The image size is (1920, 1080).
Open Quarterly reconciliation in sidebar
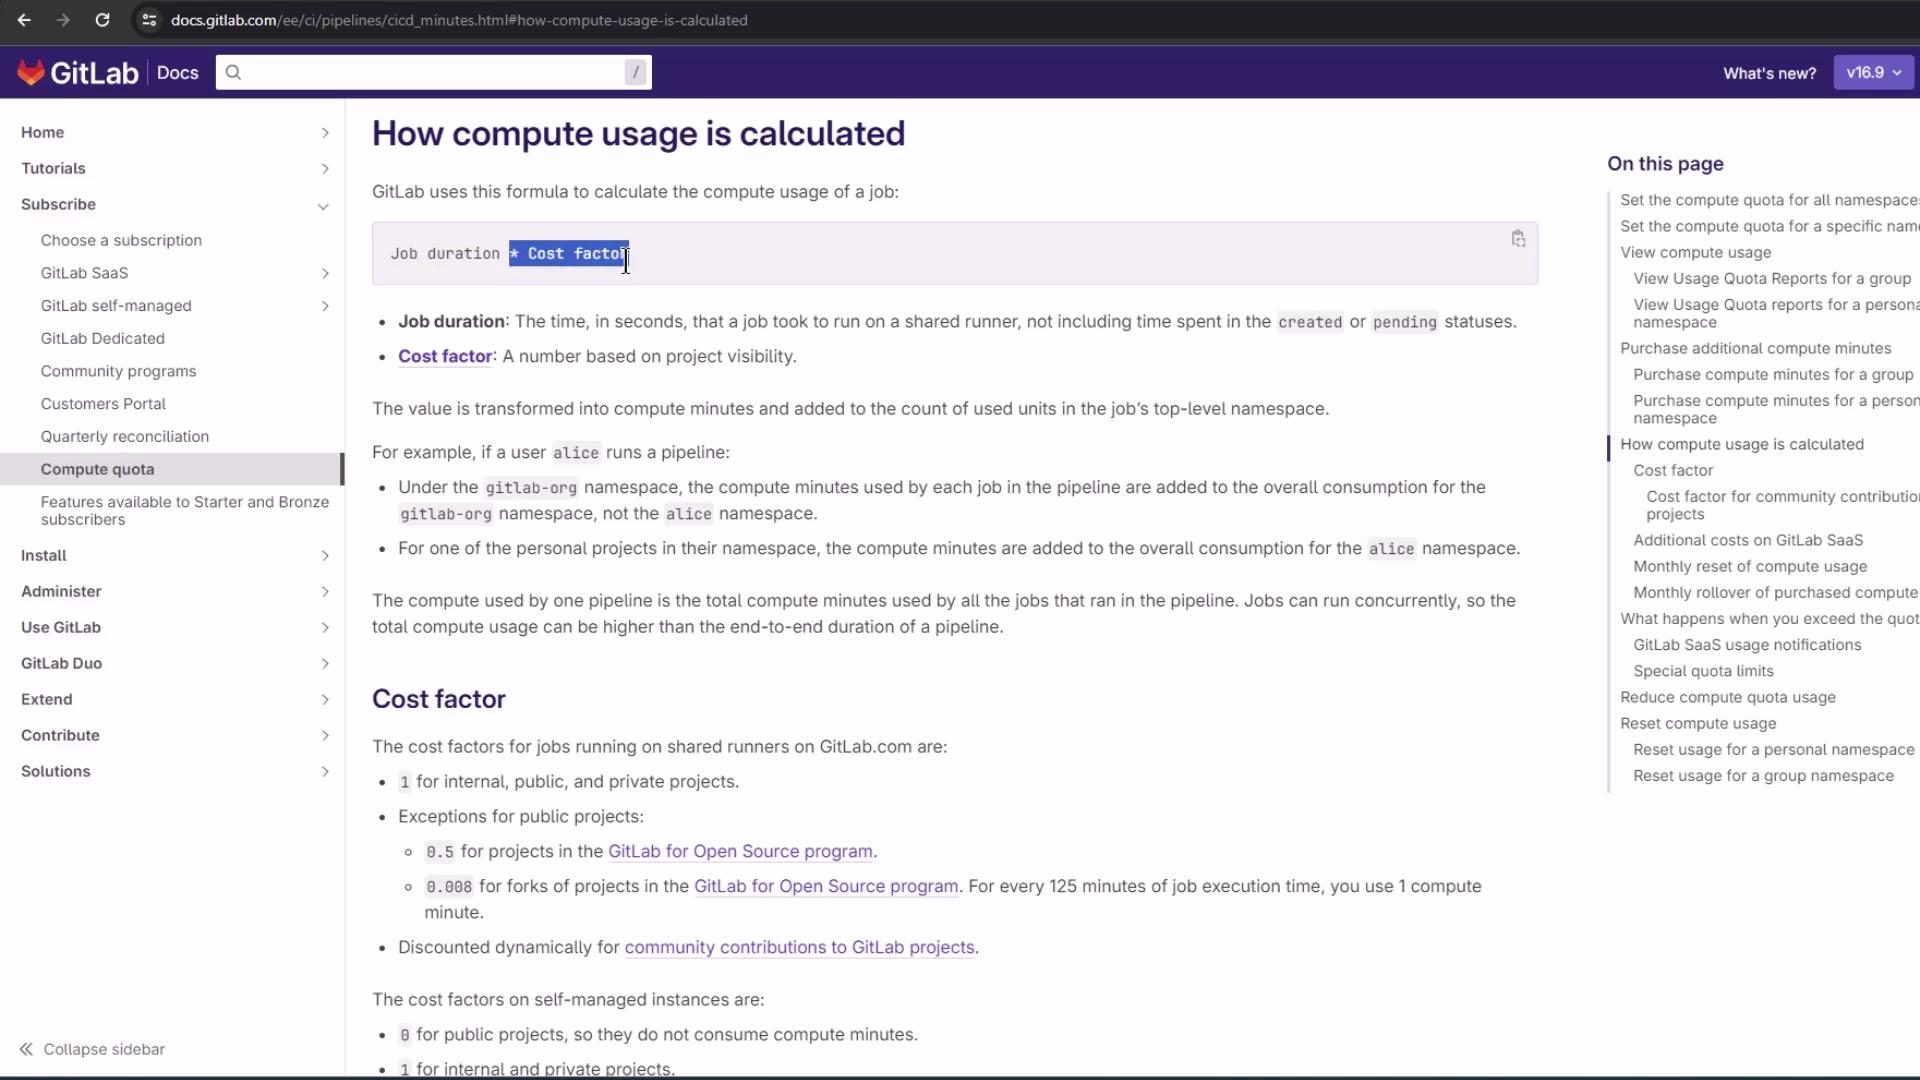124,436
